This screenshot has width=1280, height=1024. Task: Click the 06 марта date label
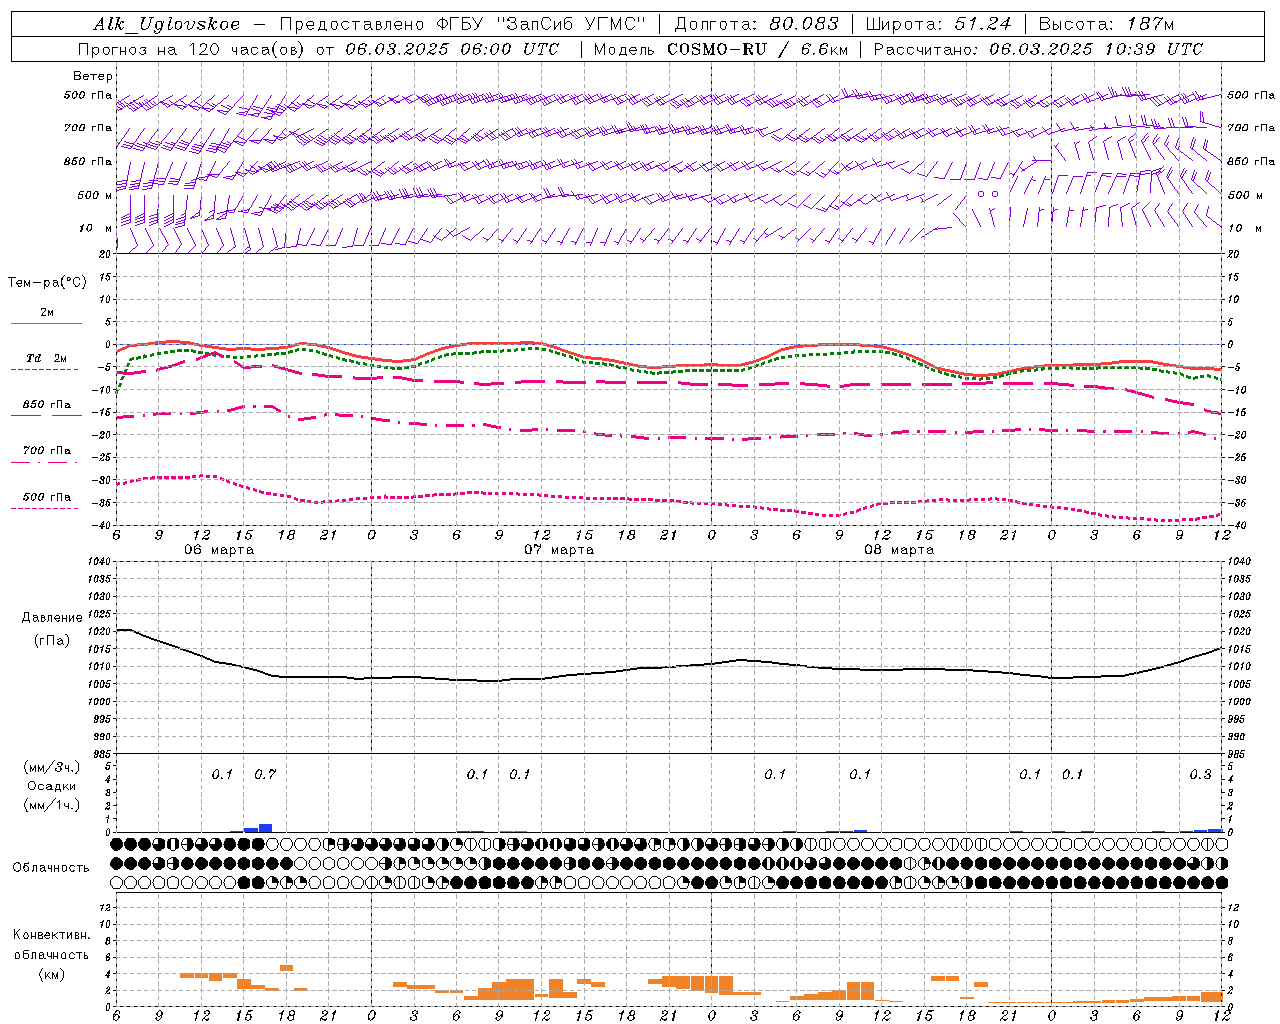(219, 550)
